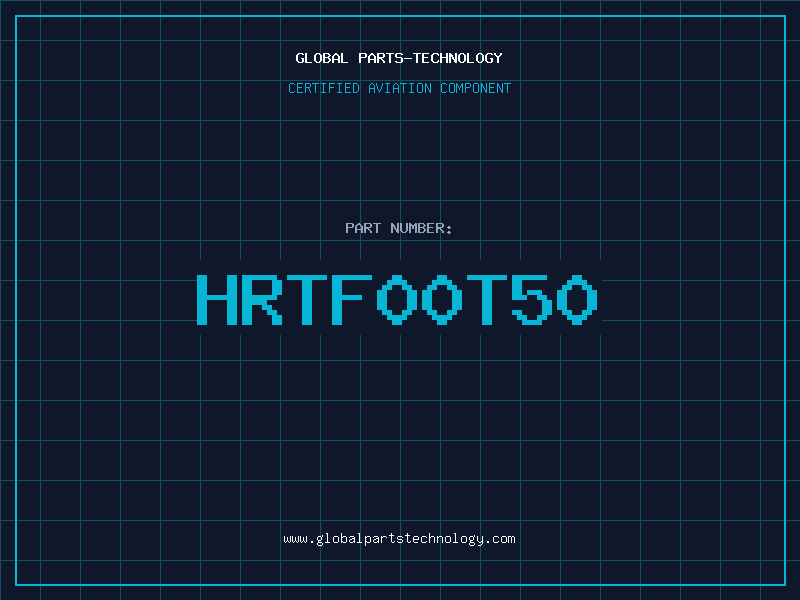Select the CERTIFIED AVIATION COMPONENT subtitle
This screenshot has height=600, width=800.
399,88
